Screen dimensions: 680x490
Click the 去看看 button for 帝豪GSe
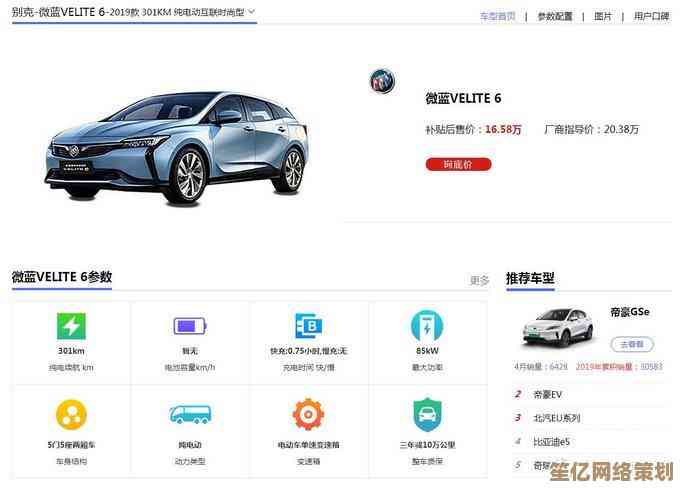[632, 344]
